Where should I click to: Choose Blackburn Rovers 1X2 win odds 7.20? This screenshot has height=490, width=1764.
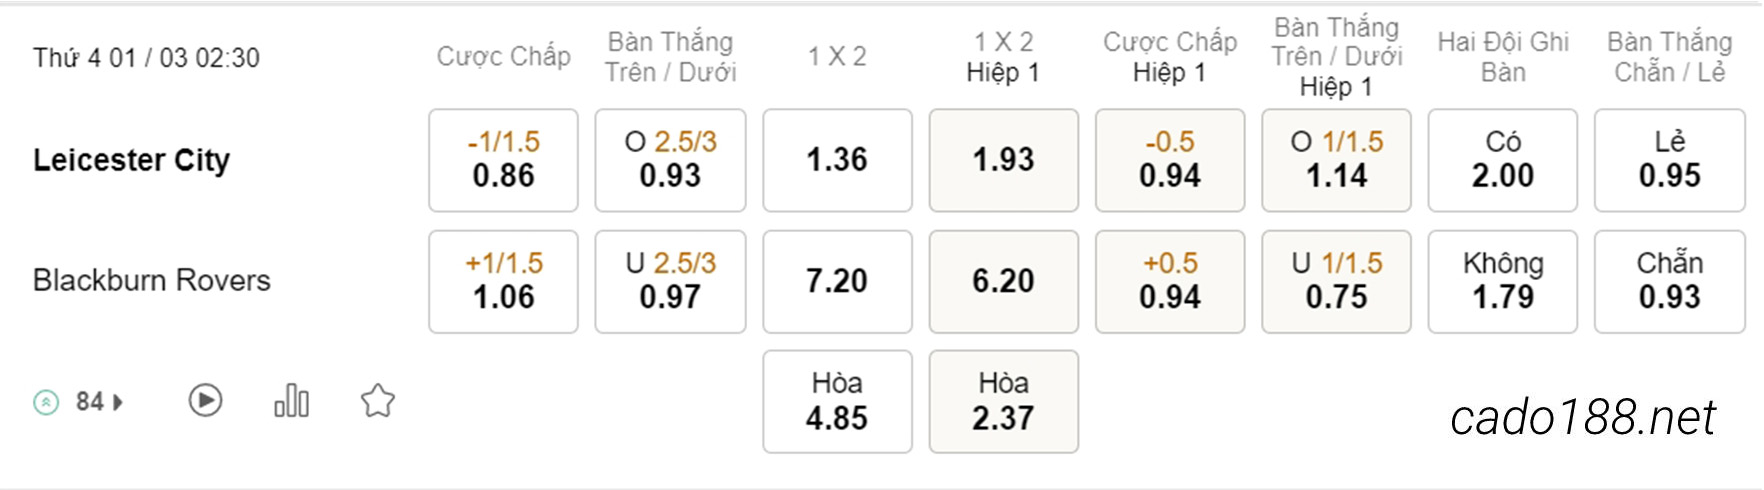[837, 281]
